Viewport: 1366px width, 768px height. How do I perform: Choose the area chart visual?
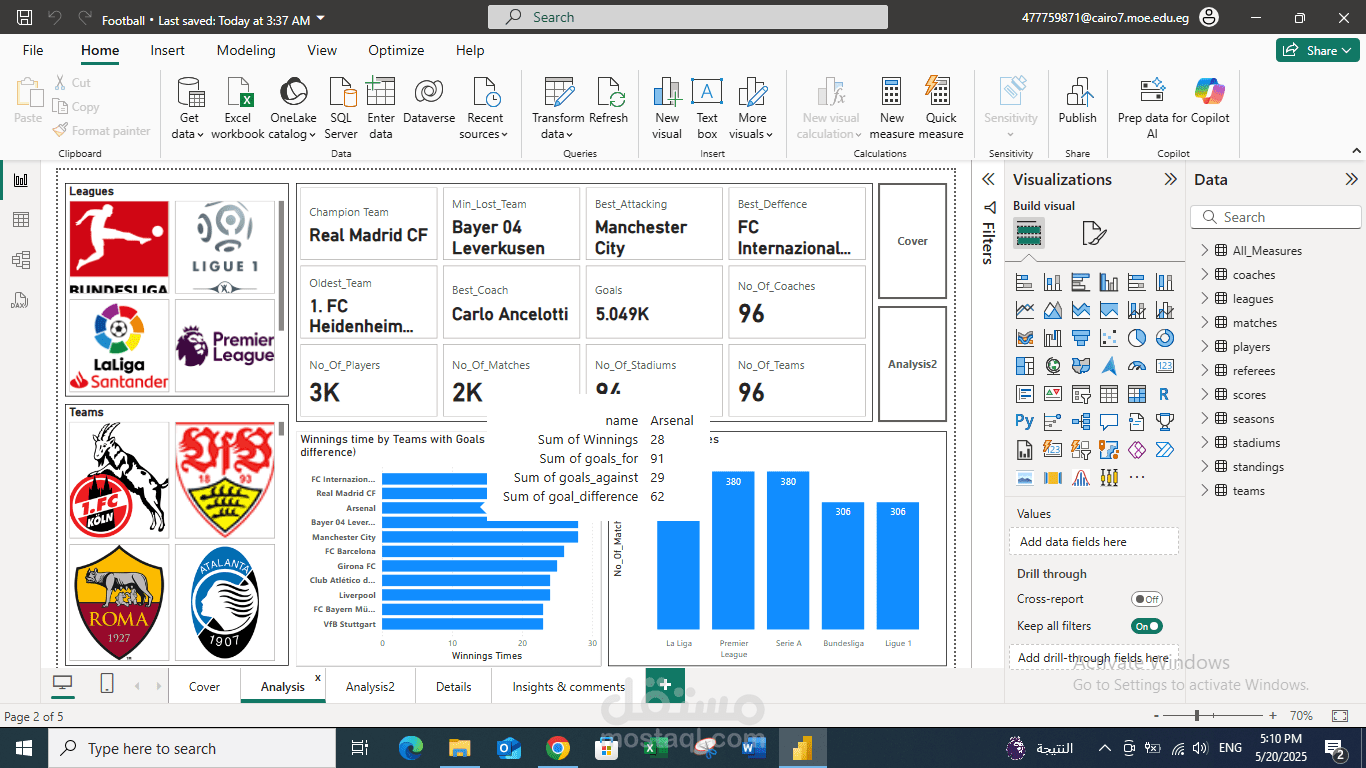1052,310
